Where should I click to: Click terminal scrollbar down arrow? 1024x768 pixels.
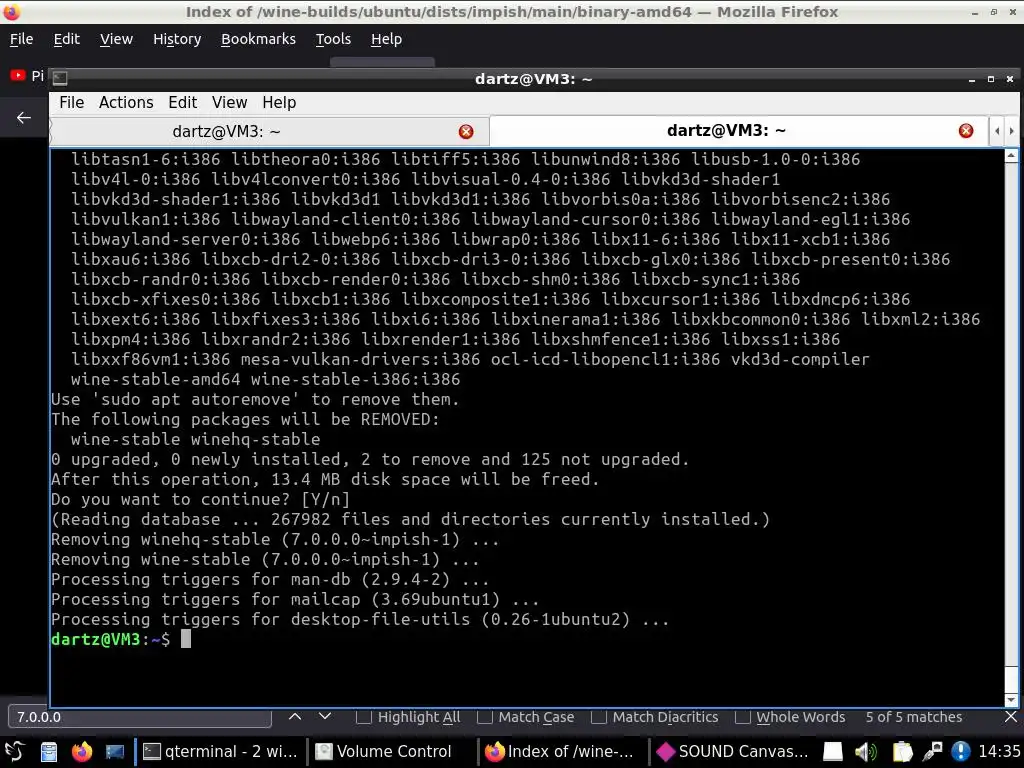[1011, 700]
